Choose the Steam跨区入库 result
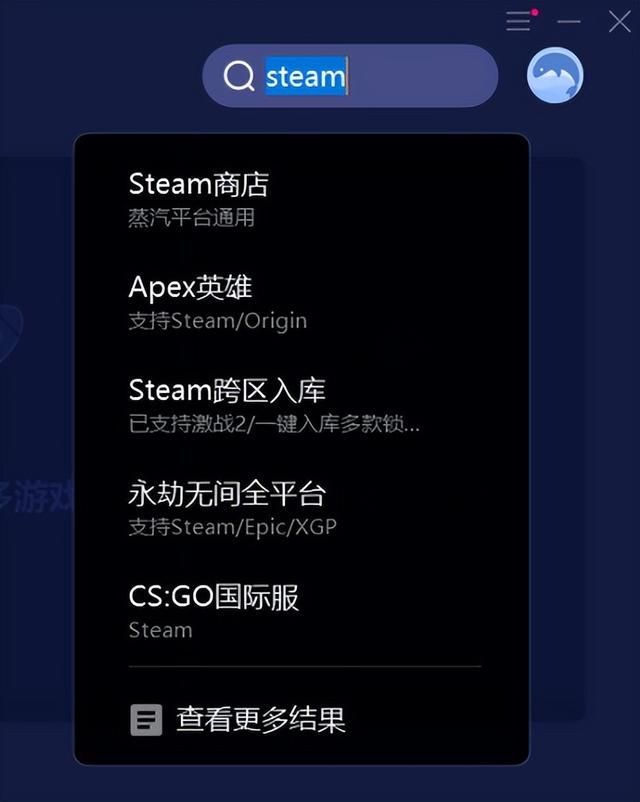640x802 pixels. coord(302,405)
